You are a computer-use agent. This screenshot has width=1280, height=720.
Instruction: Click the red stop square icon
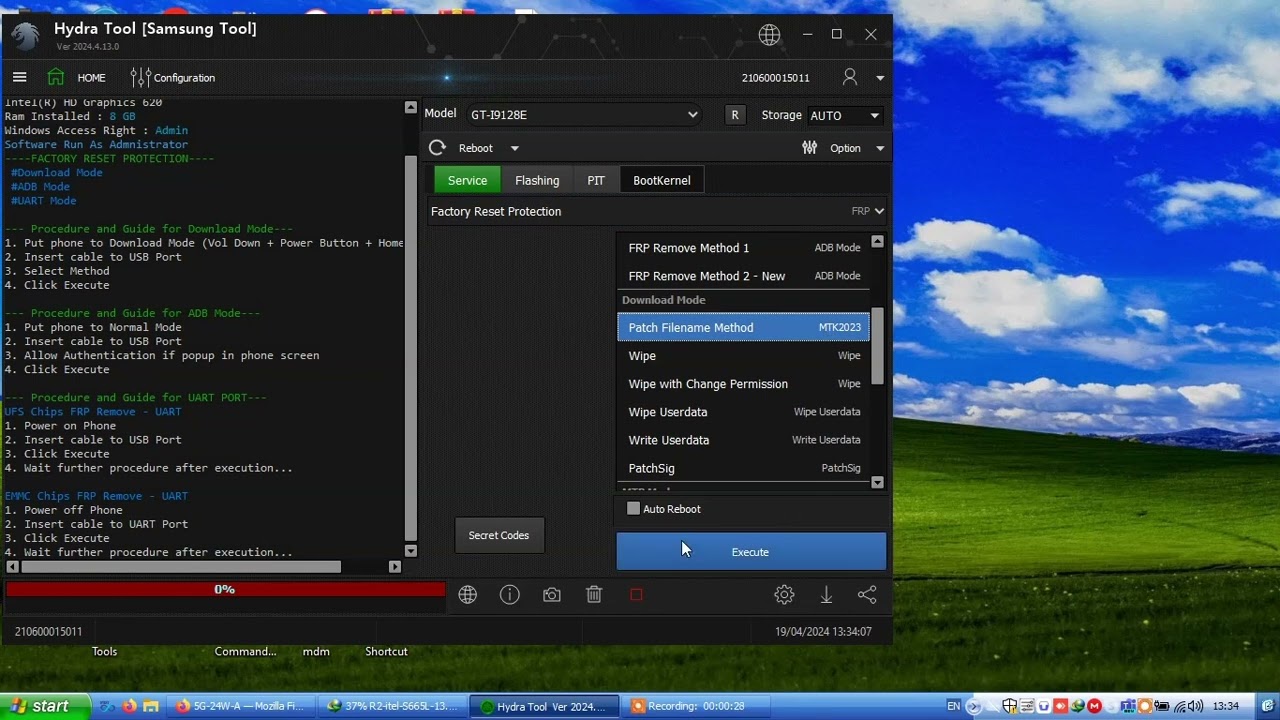[636, 595]
